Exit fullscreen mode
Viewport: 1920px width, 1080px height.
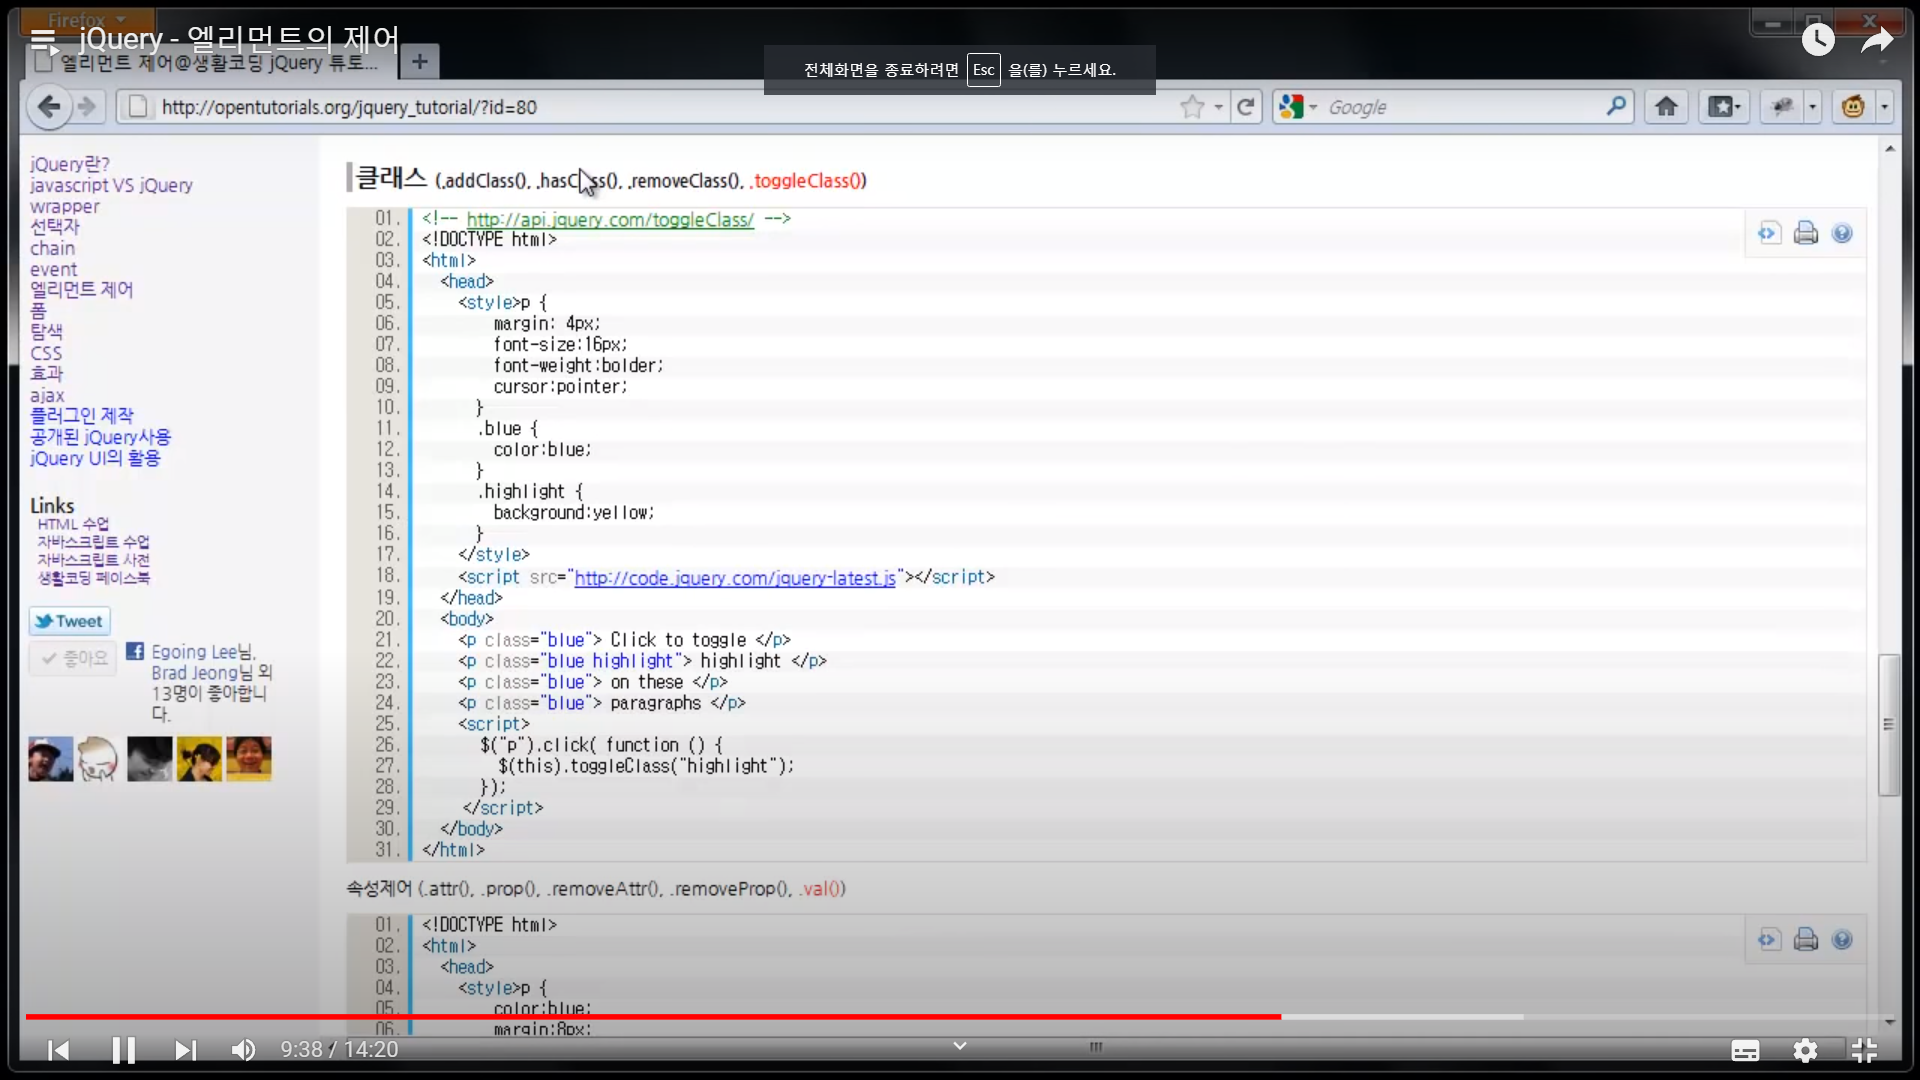point(1864,1050)
